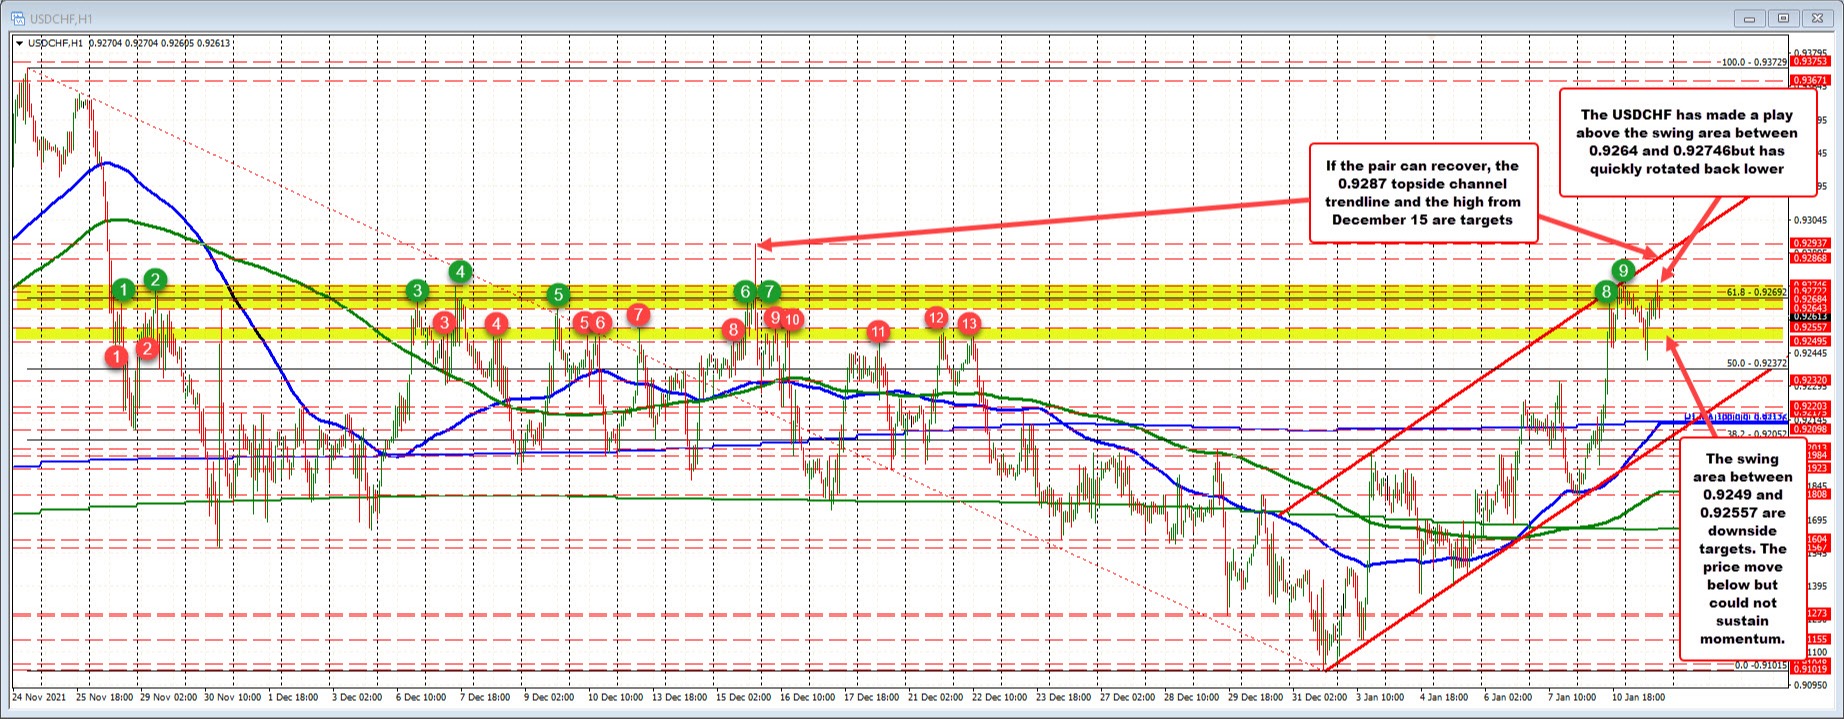The width and height of the screenshot is (1844, 719).
Task: Click the 17 Dec 18:00 time label
Action: [x=872, y=697]
